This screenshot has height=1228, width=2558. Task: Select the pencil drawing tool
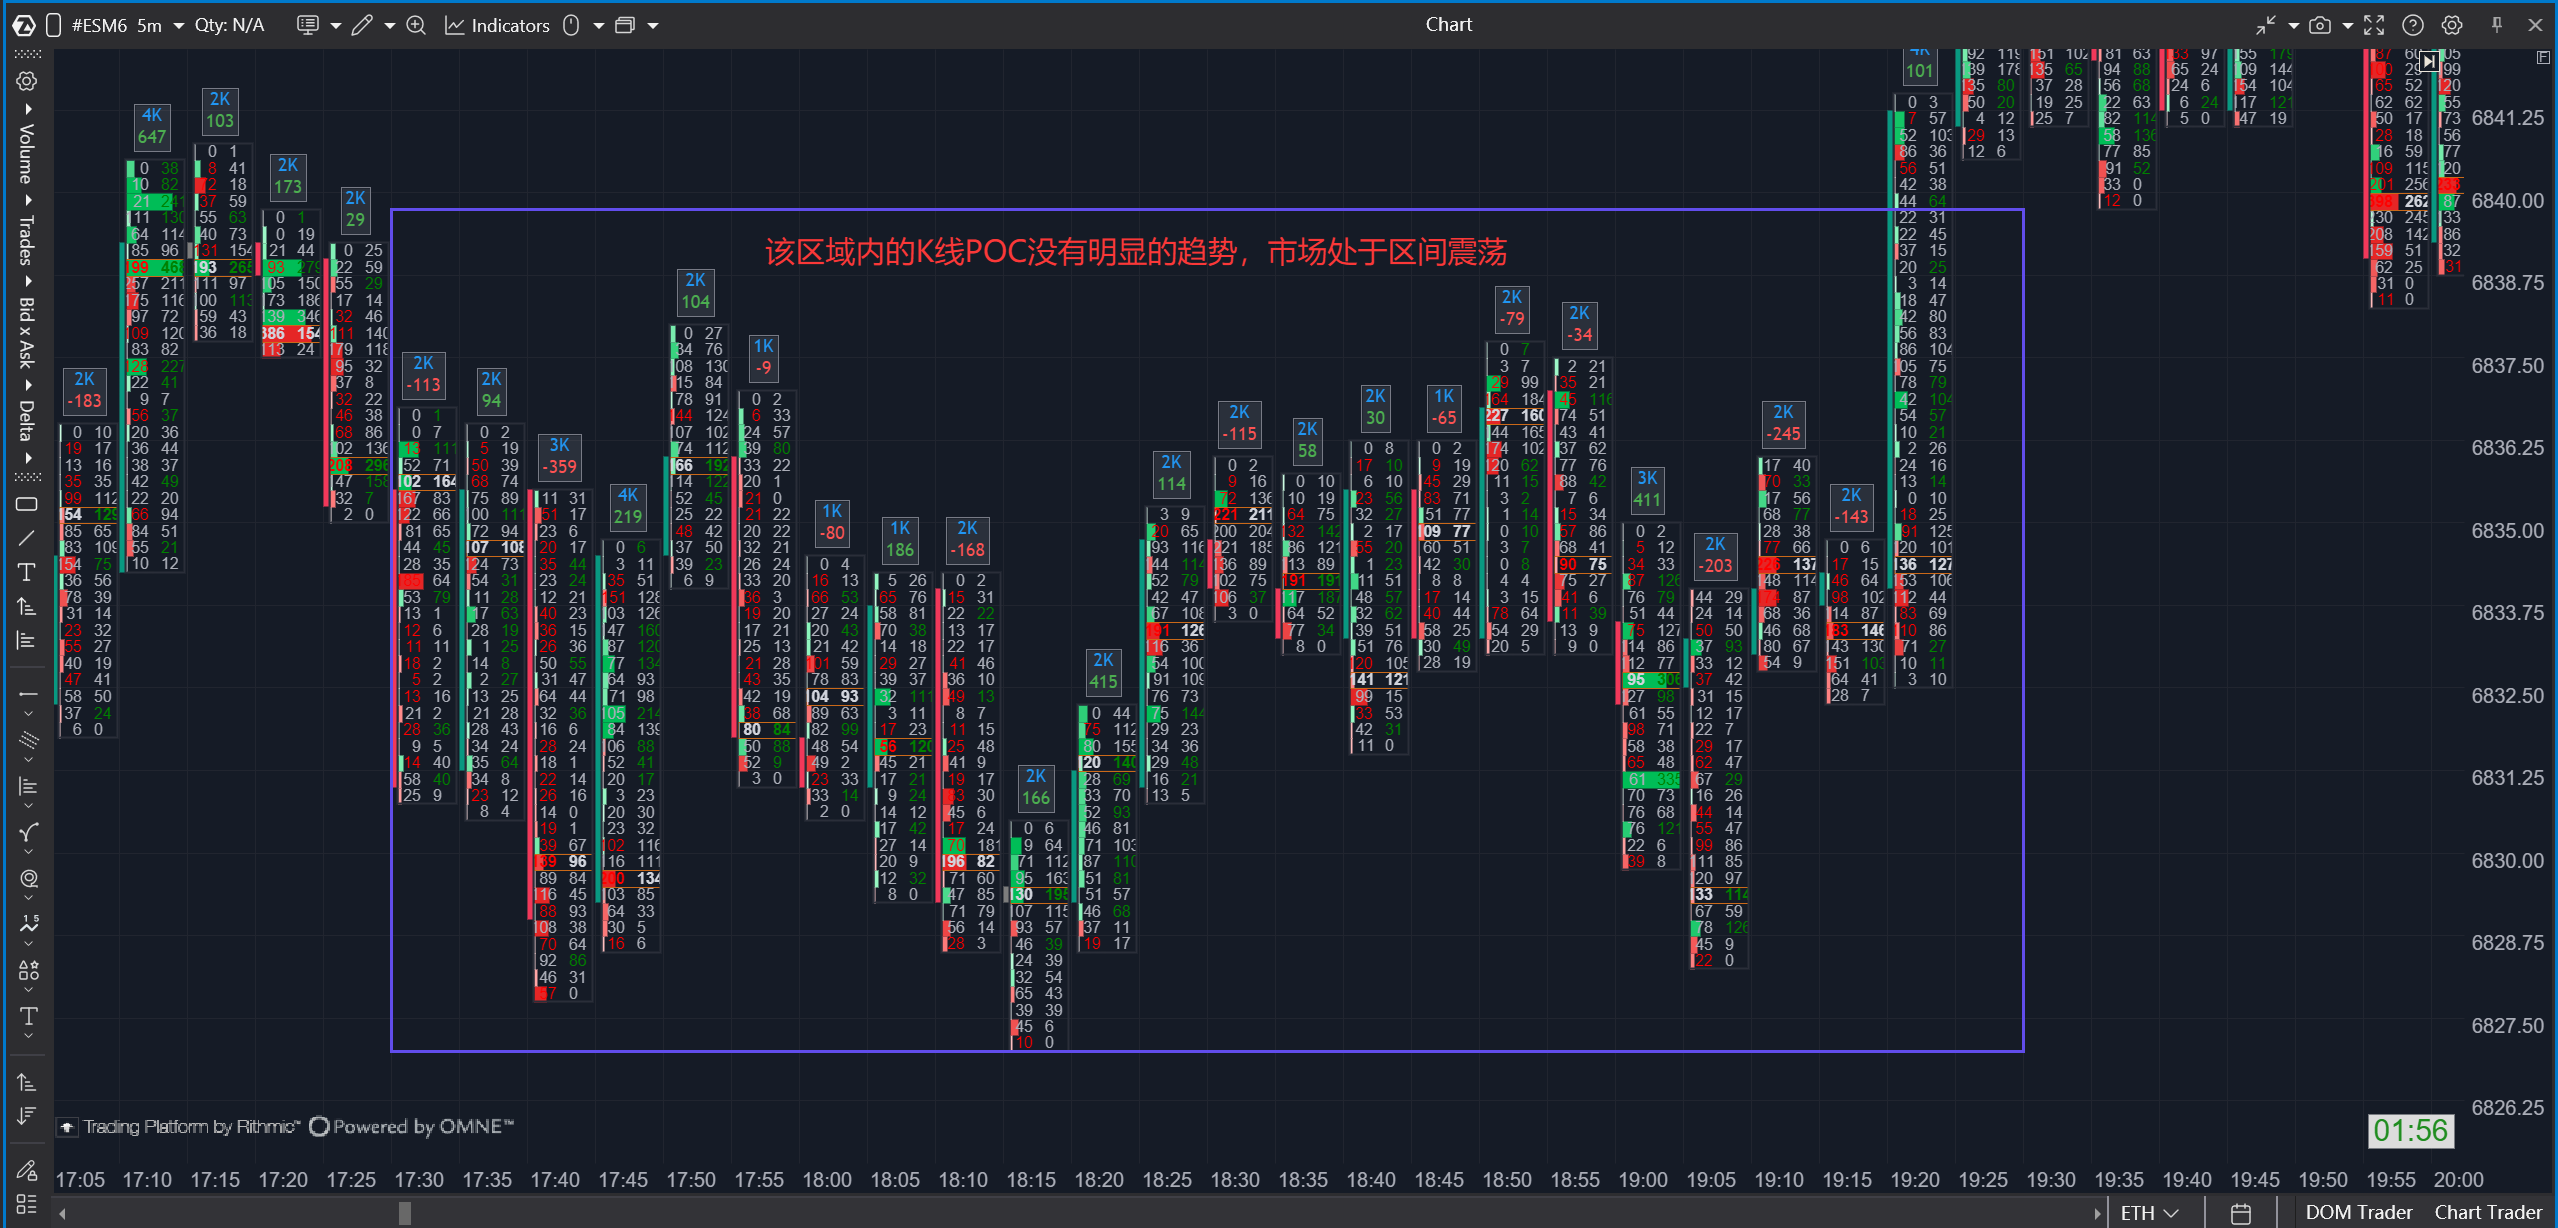(x=362, y=25)
